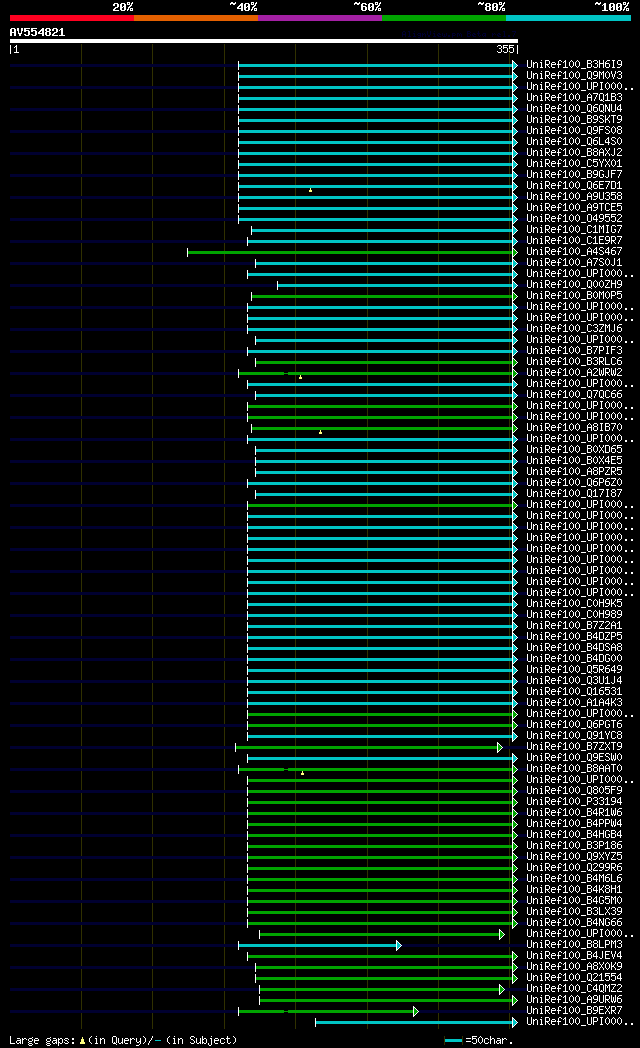Screen dimensions: 640x1048
Task: Select the UniRef100_B4K8H1 label
Action: pos(574,890)
